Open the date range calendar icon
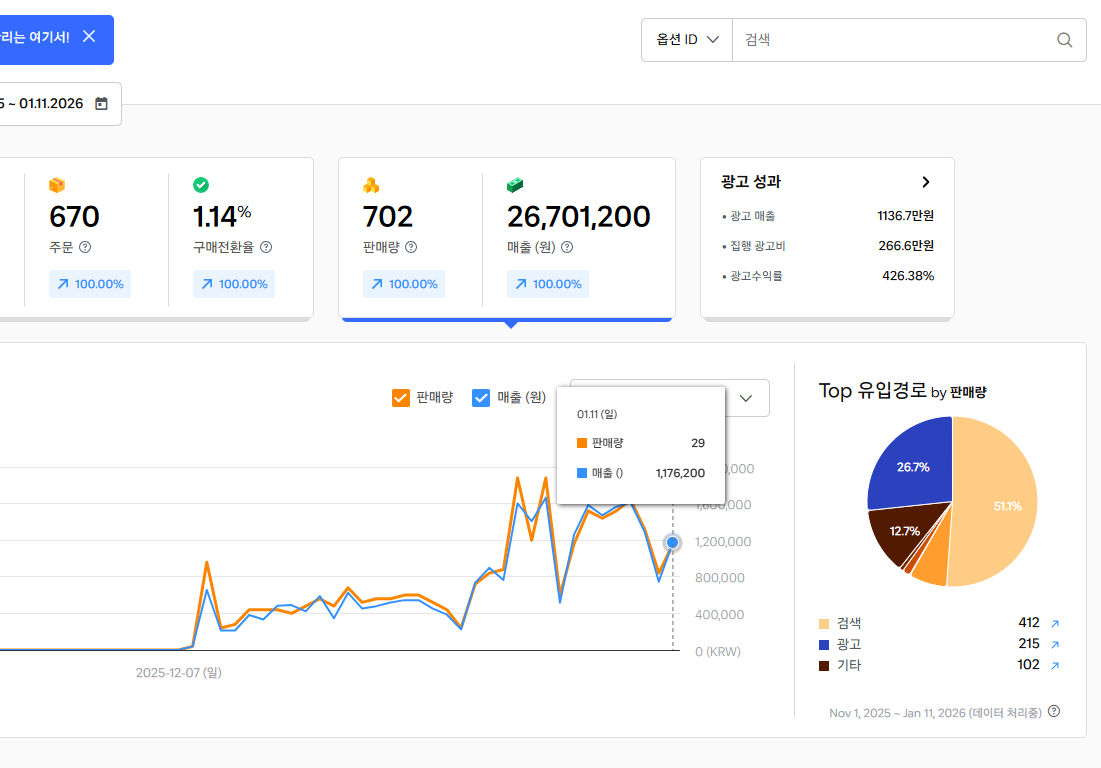 tap(101, 104)
